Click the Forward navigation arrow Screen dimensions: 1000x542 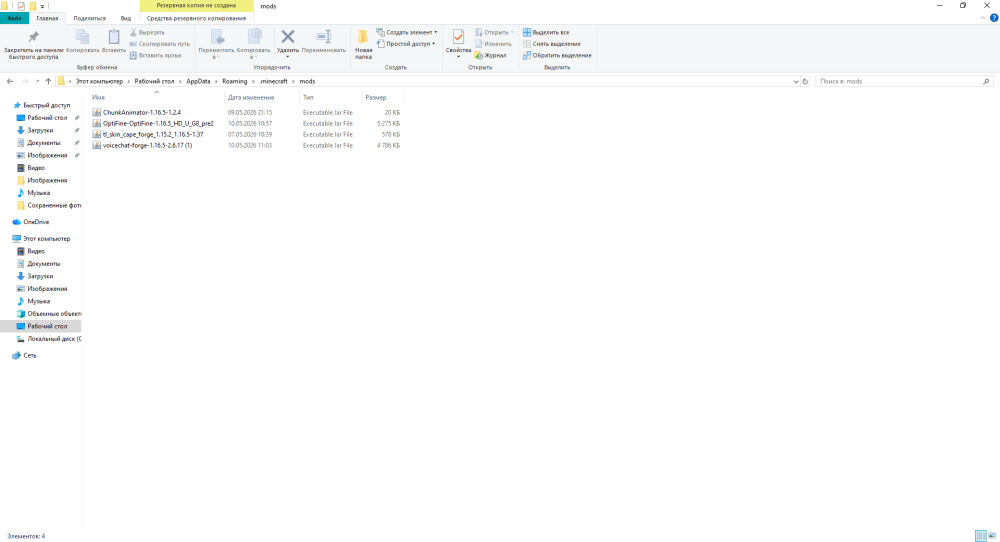tap(25, 82)
